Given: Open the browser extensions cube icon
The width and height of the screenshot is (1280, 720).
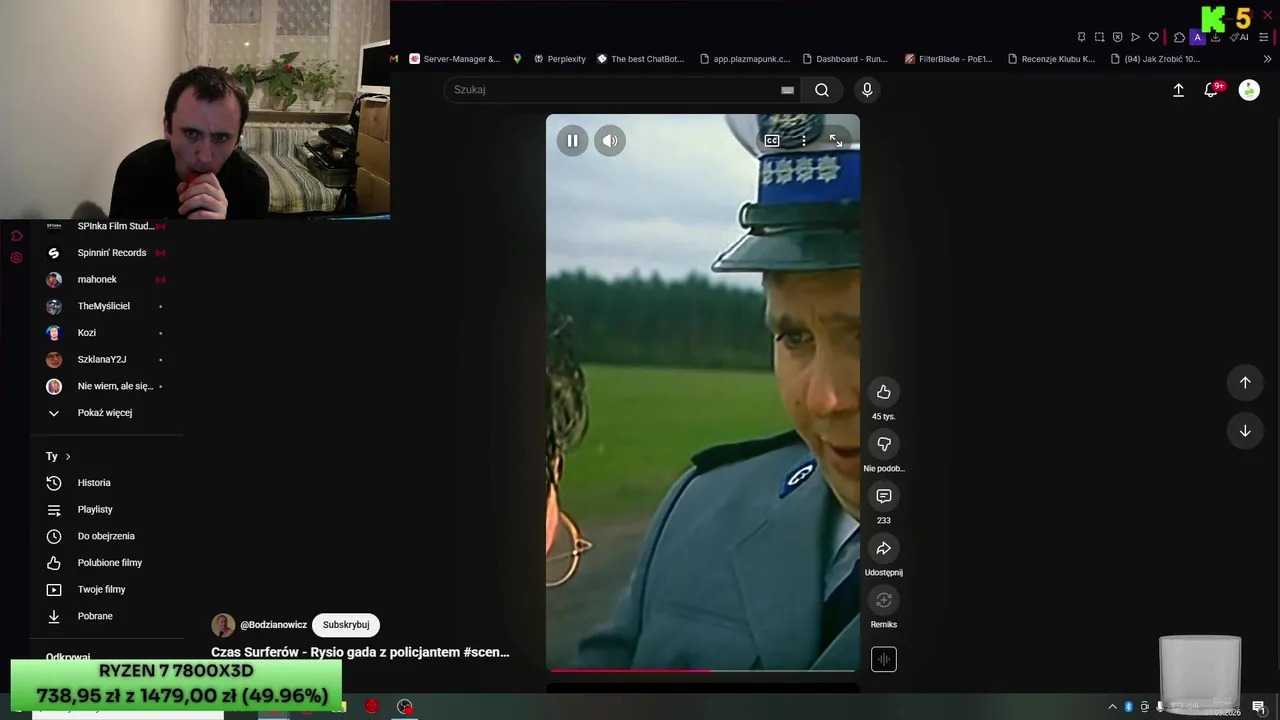Looking at the screenshot, I should (1179, 37).
